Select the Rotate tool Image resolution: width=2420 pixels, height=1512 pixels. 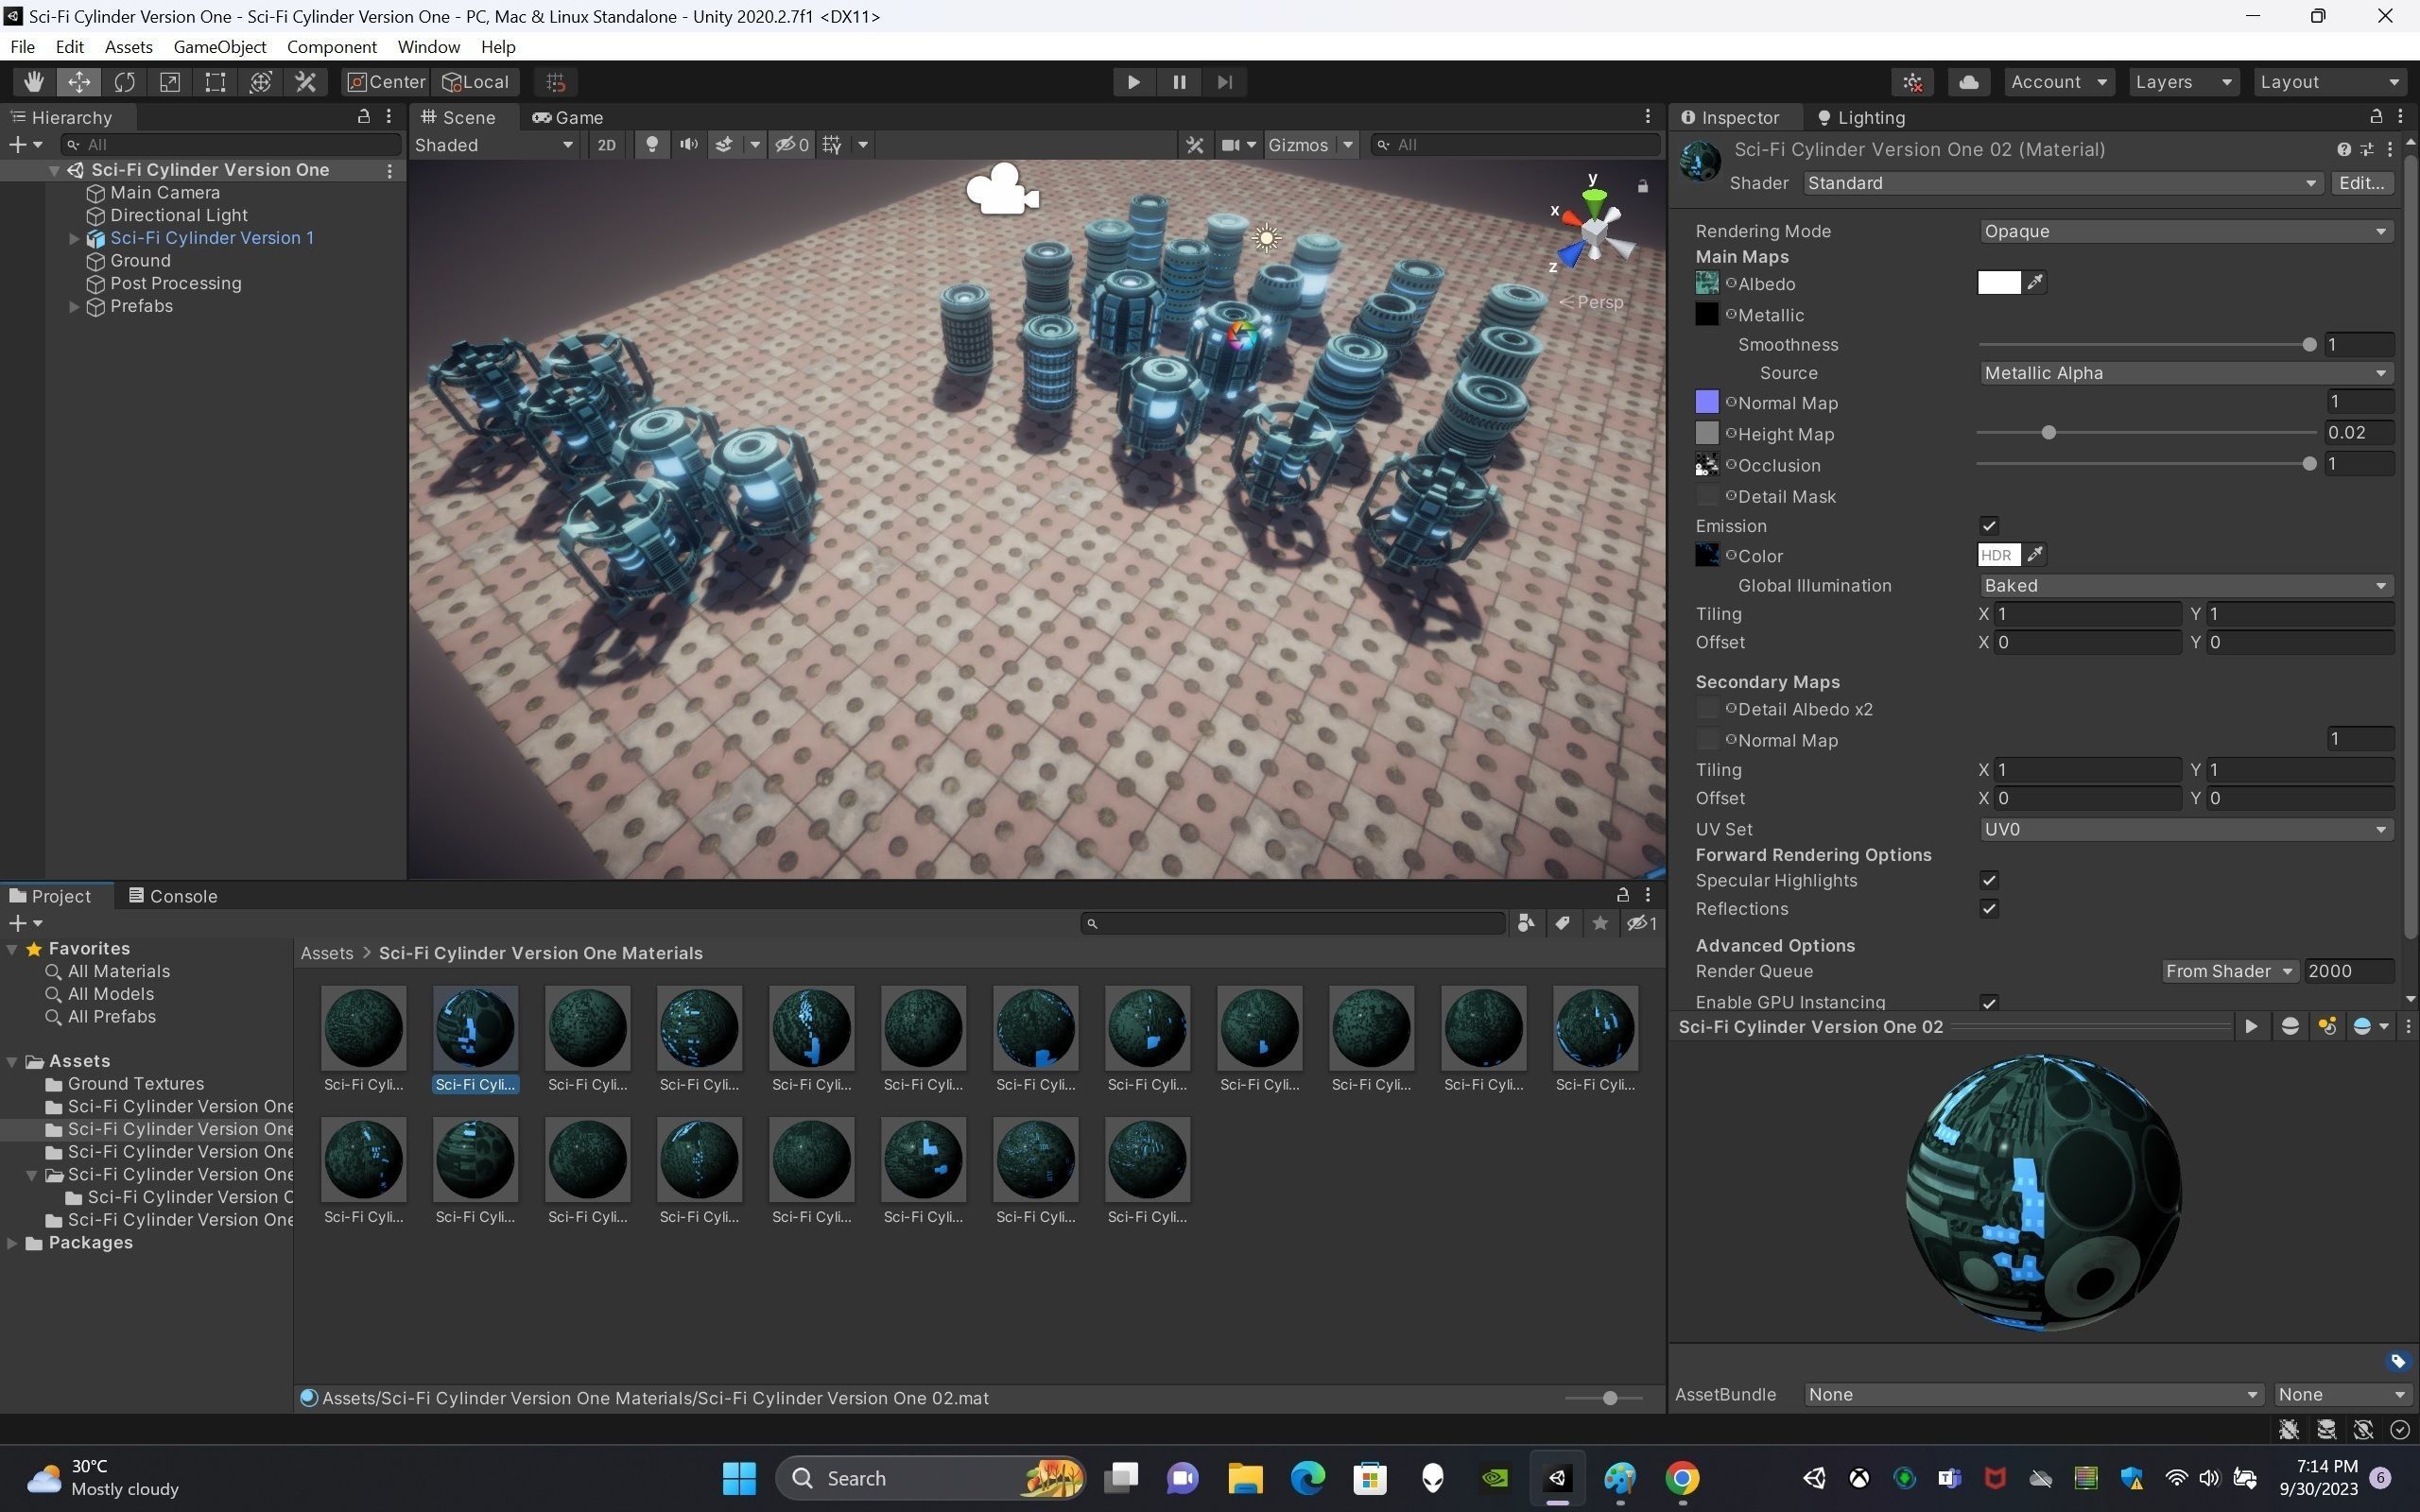pos(125,82)
